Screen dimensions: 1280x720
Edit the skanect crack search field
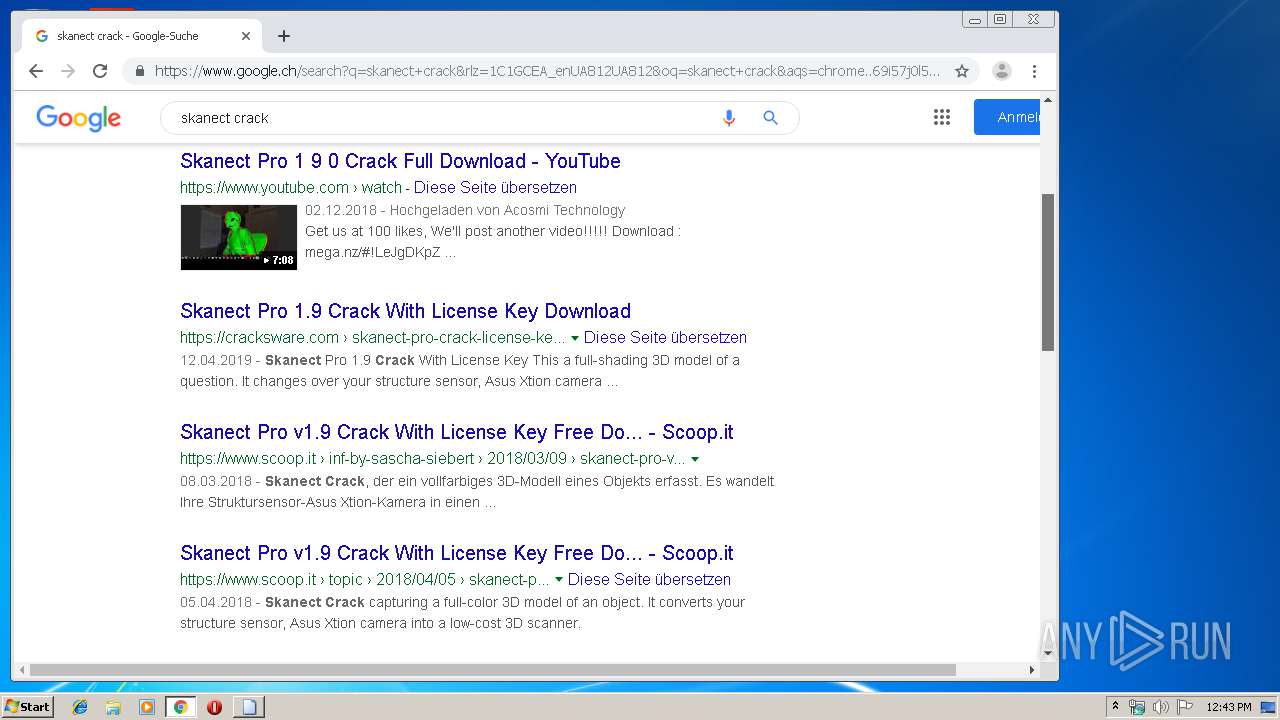coord(440,118)
